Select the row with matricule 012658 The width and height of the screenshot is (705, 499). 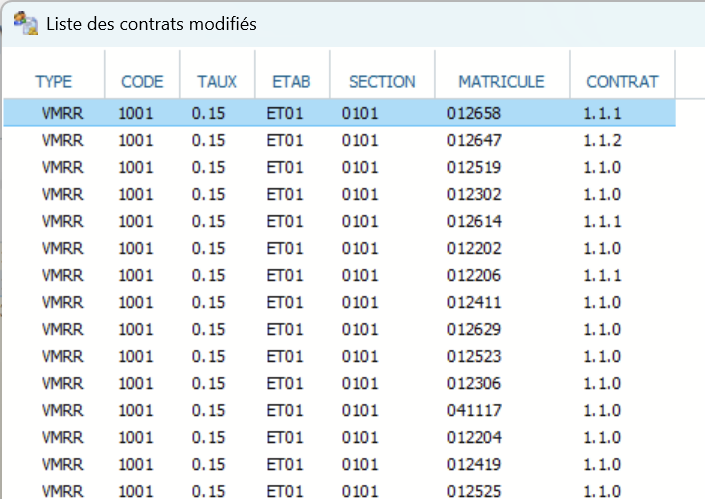(474, 113)
